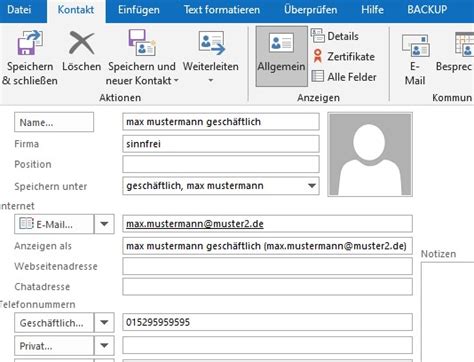Open the Hilfe tab
Image resolution: width=474 pixels, height=362 pixels.
point(372,10)
